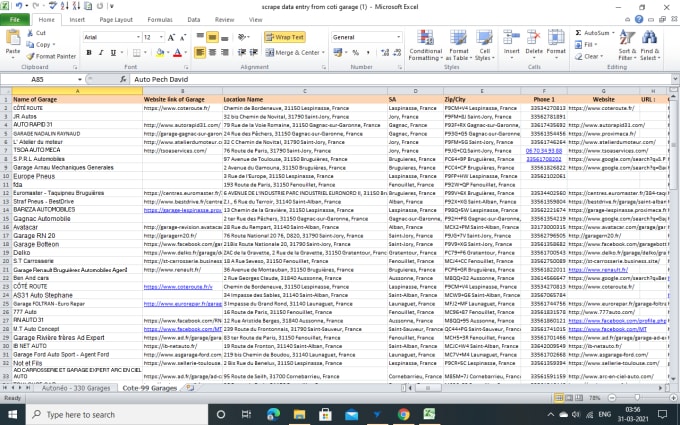Click the Format cells icon in Cells group
Image resolution: width=680 pixels, height=425 pixels.
pos(556,37)
